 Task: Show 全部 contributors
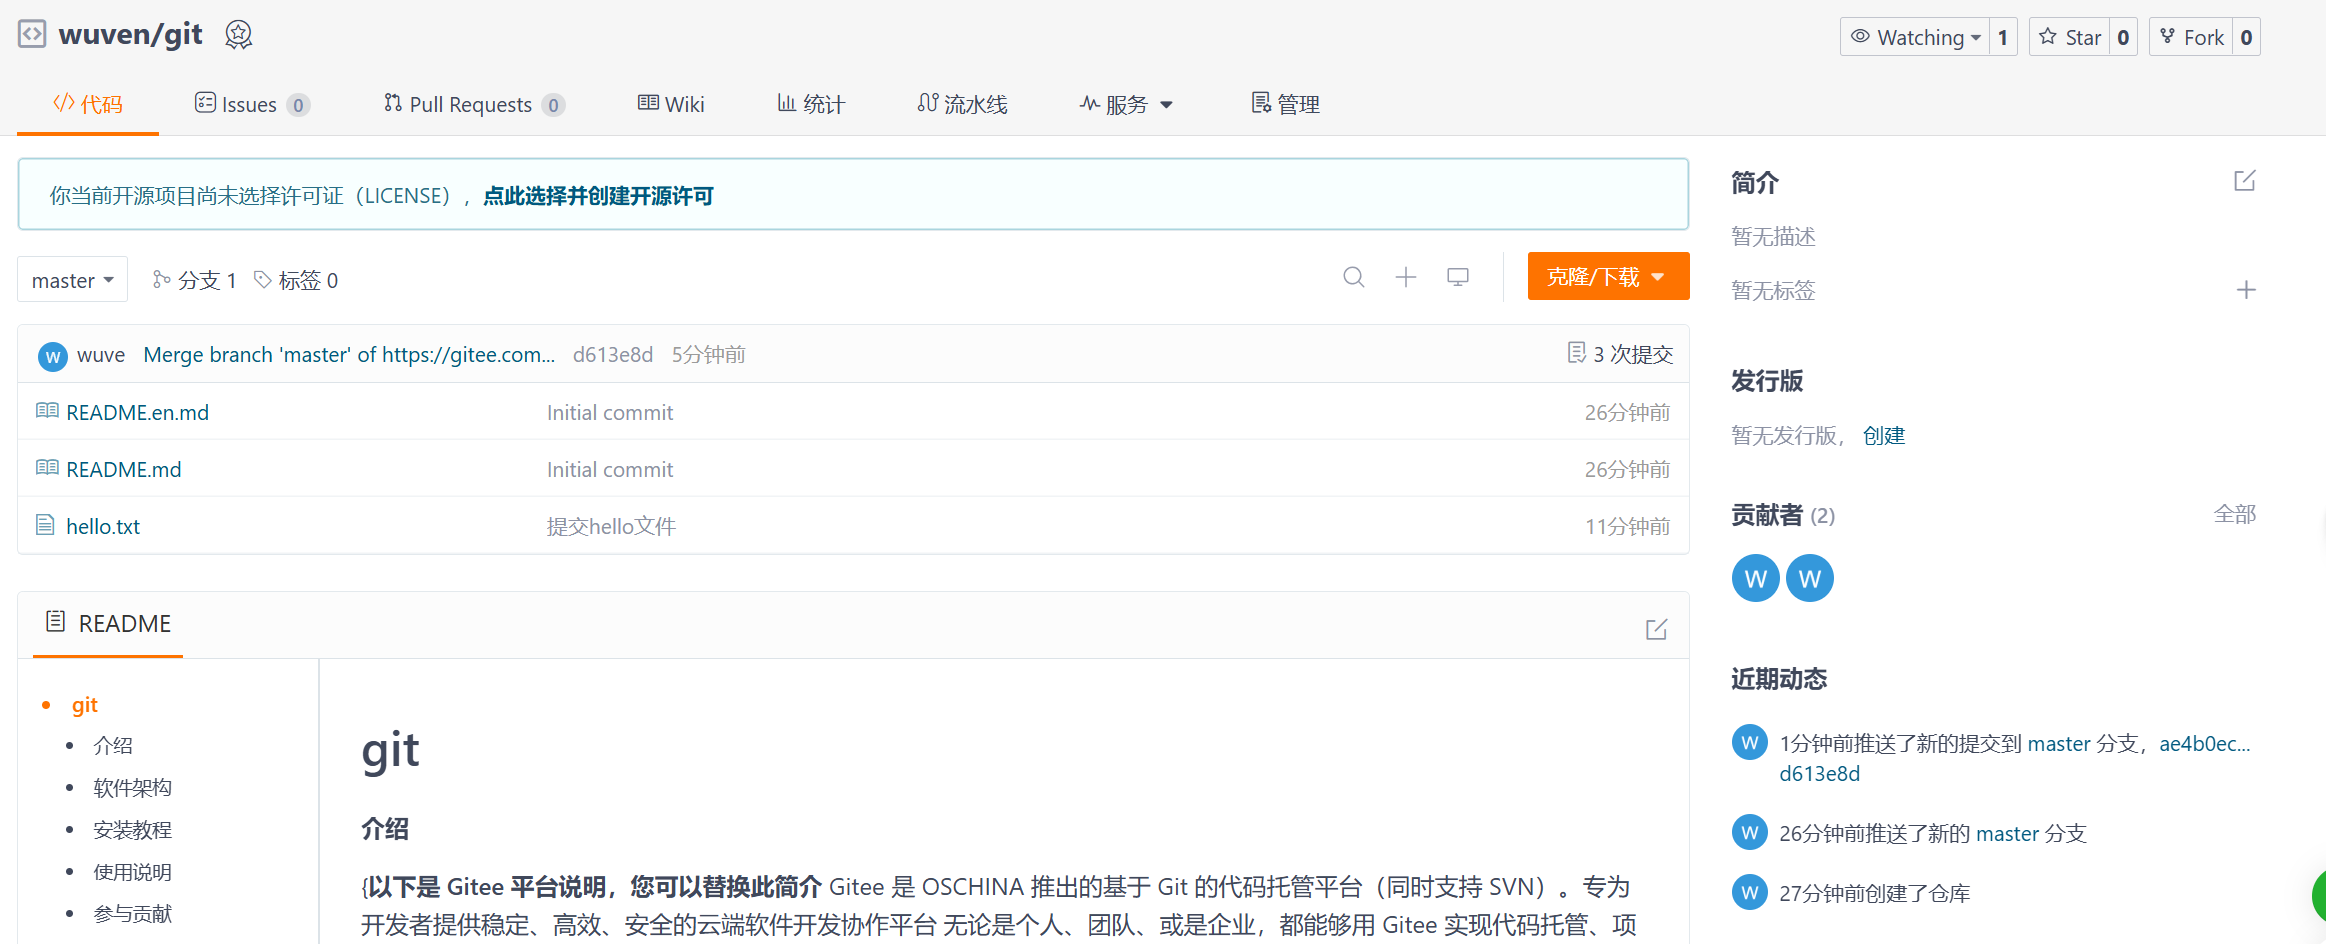(2235, 514)
